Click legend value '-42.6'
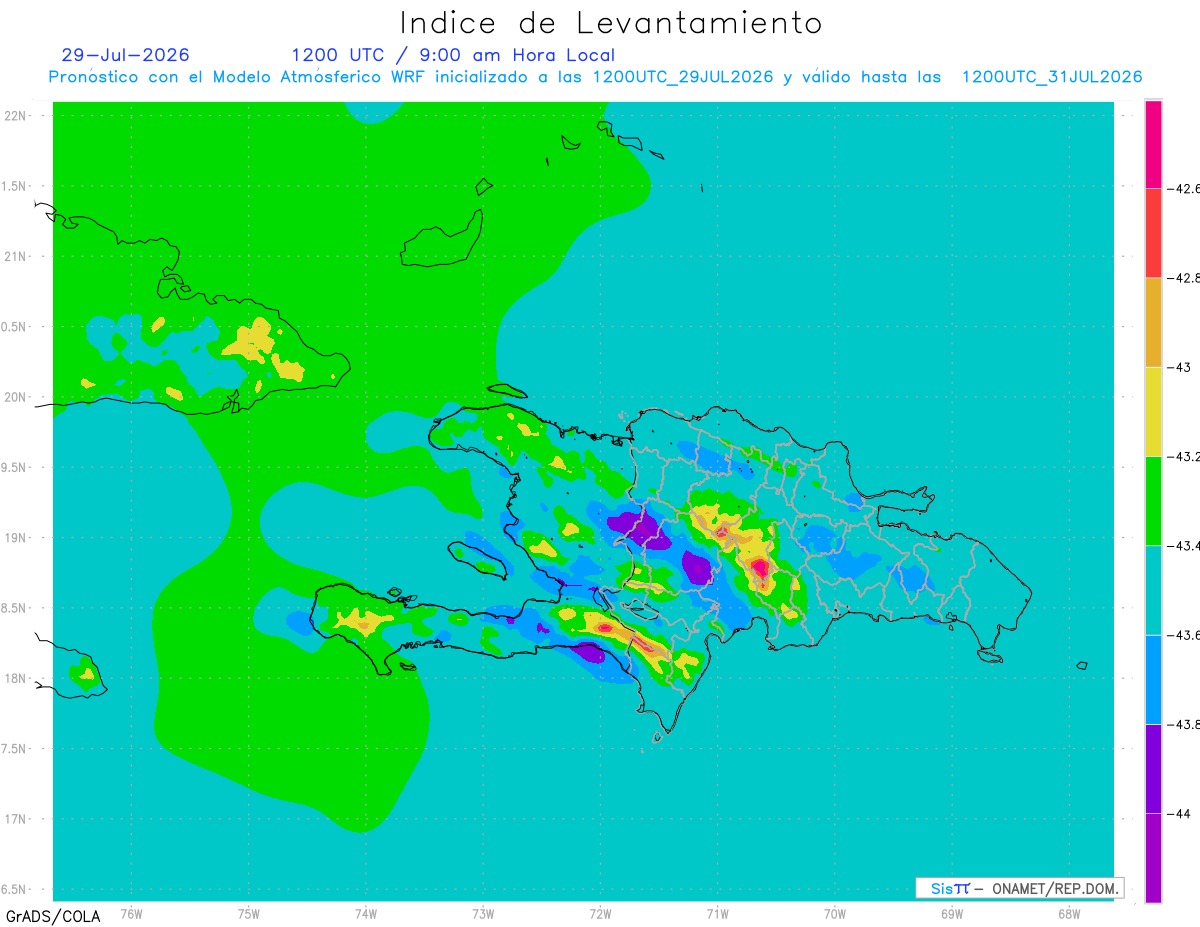 click(1184, 188)
